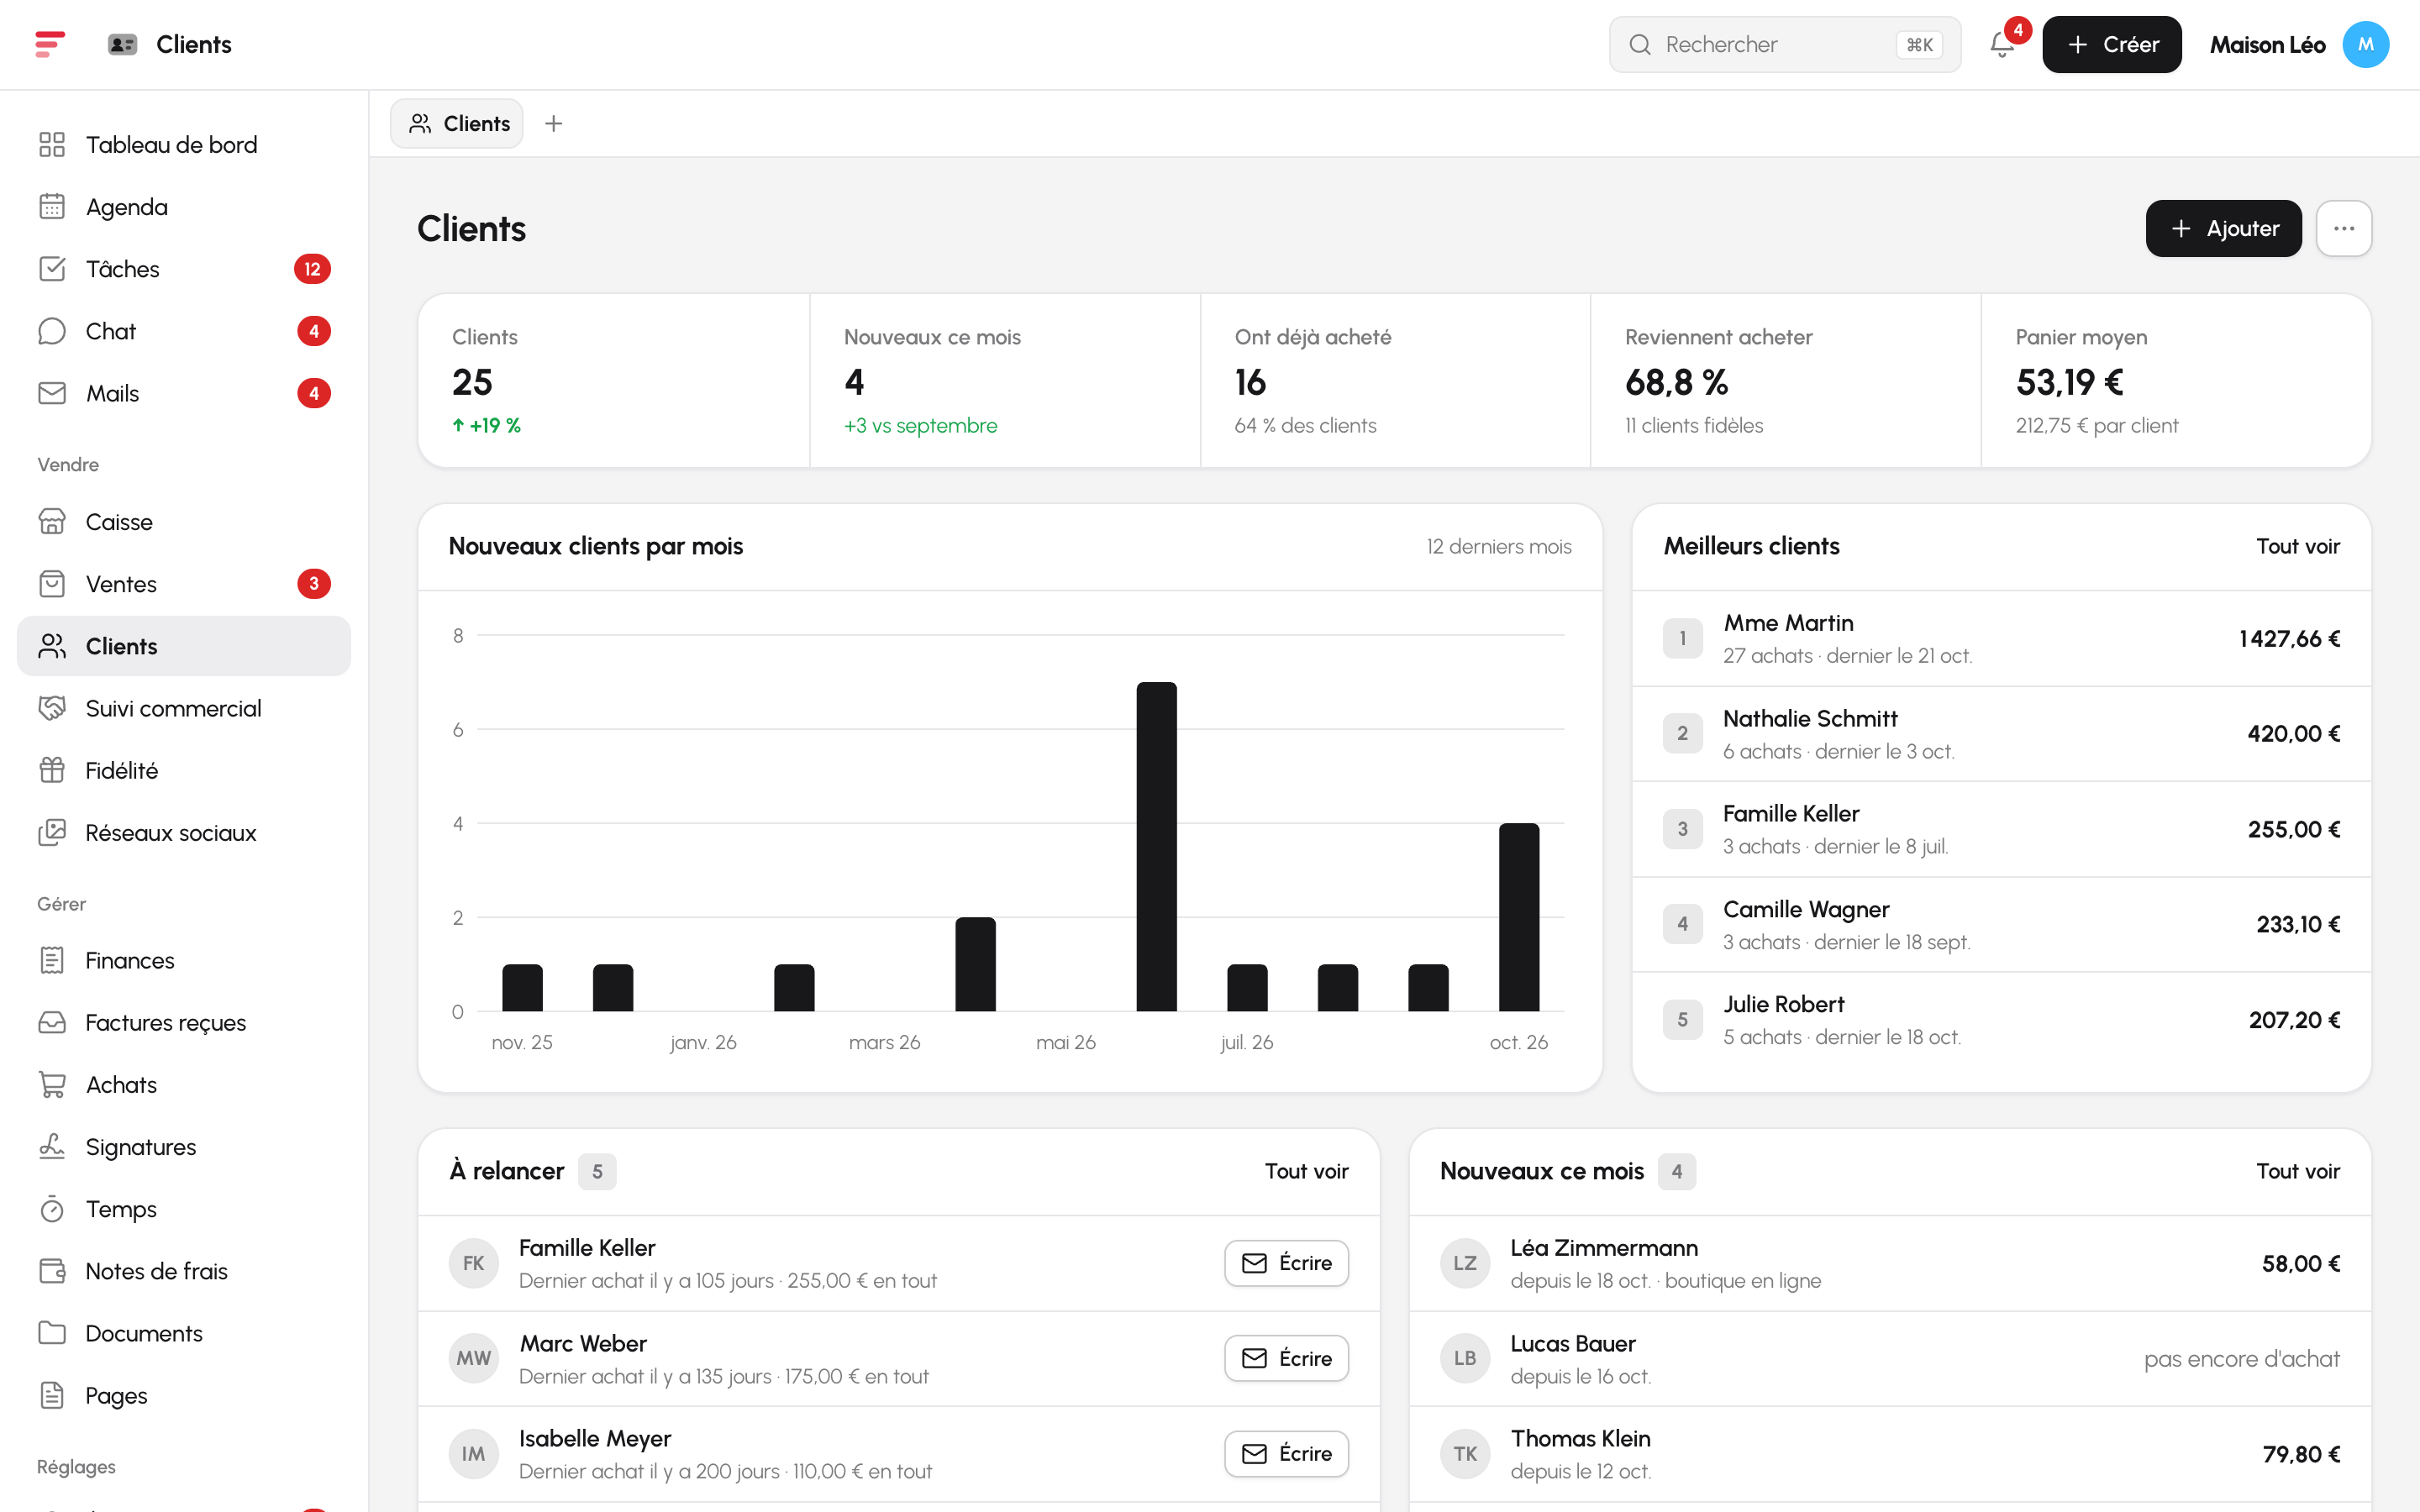Click Écrire for Isabelle Meyer

point(1286,1453)
